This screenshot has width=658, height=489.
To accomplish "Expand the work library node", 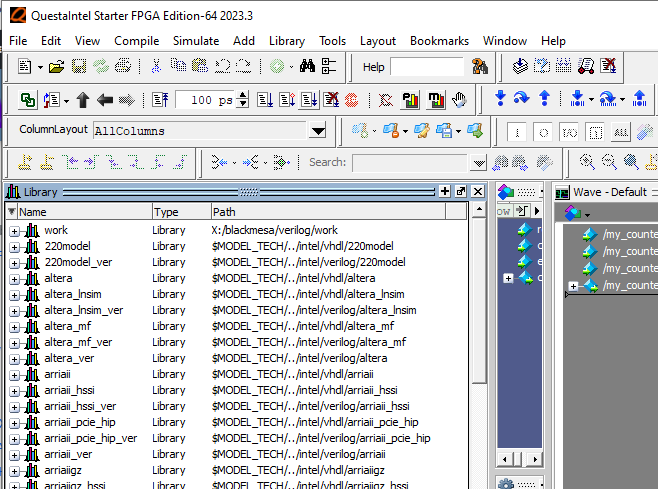I will click(14, 231).
